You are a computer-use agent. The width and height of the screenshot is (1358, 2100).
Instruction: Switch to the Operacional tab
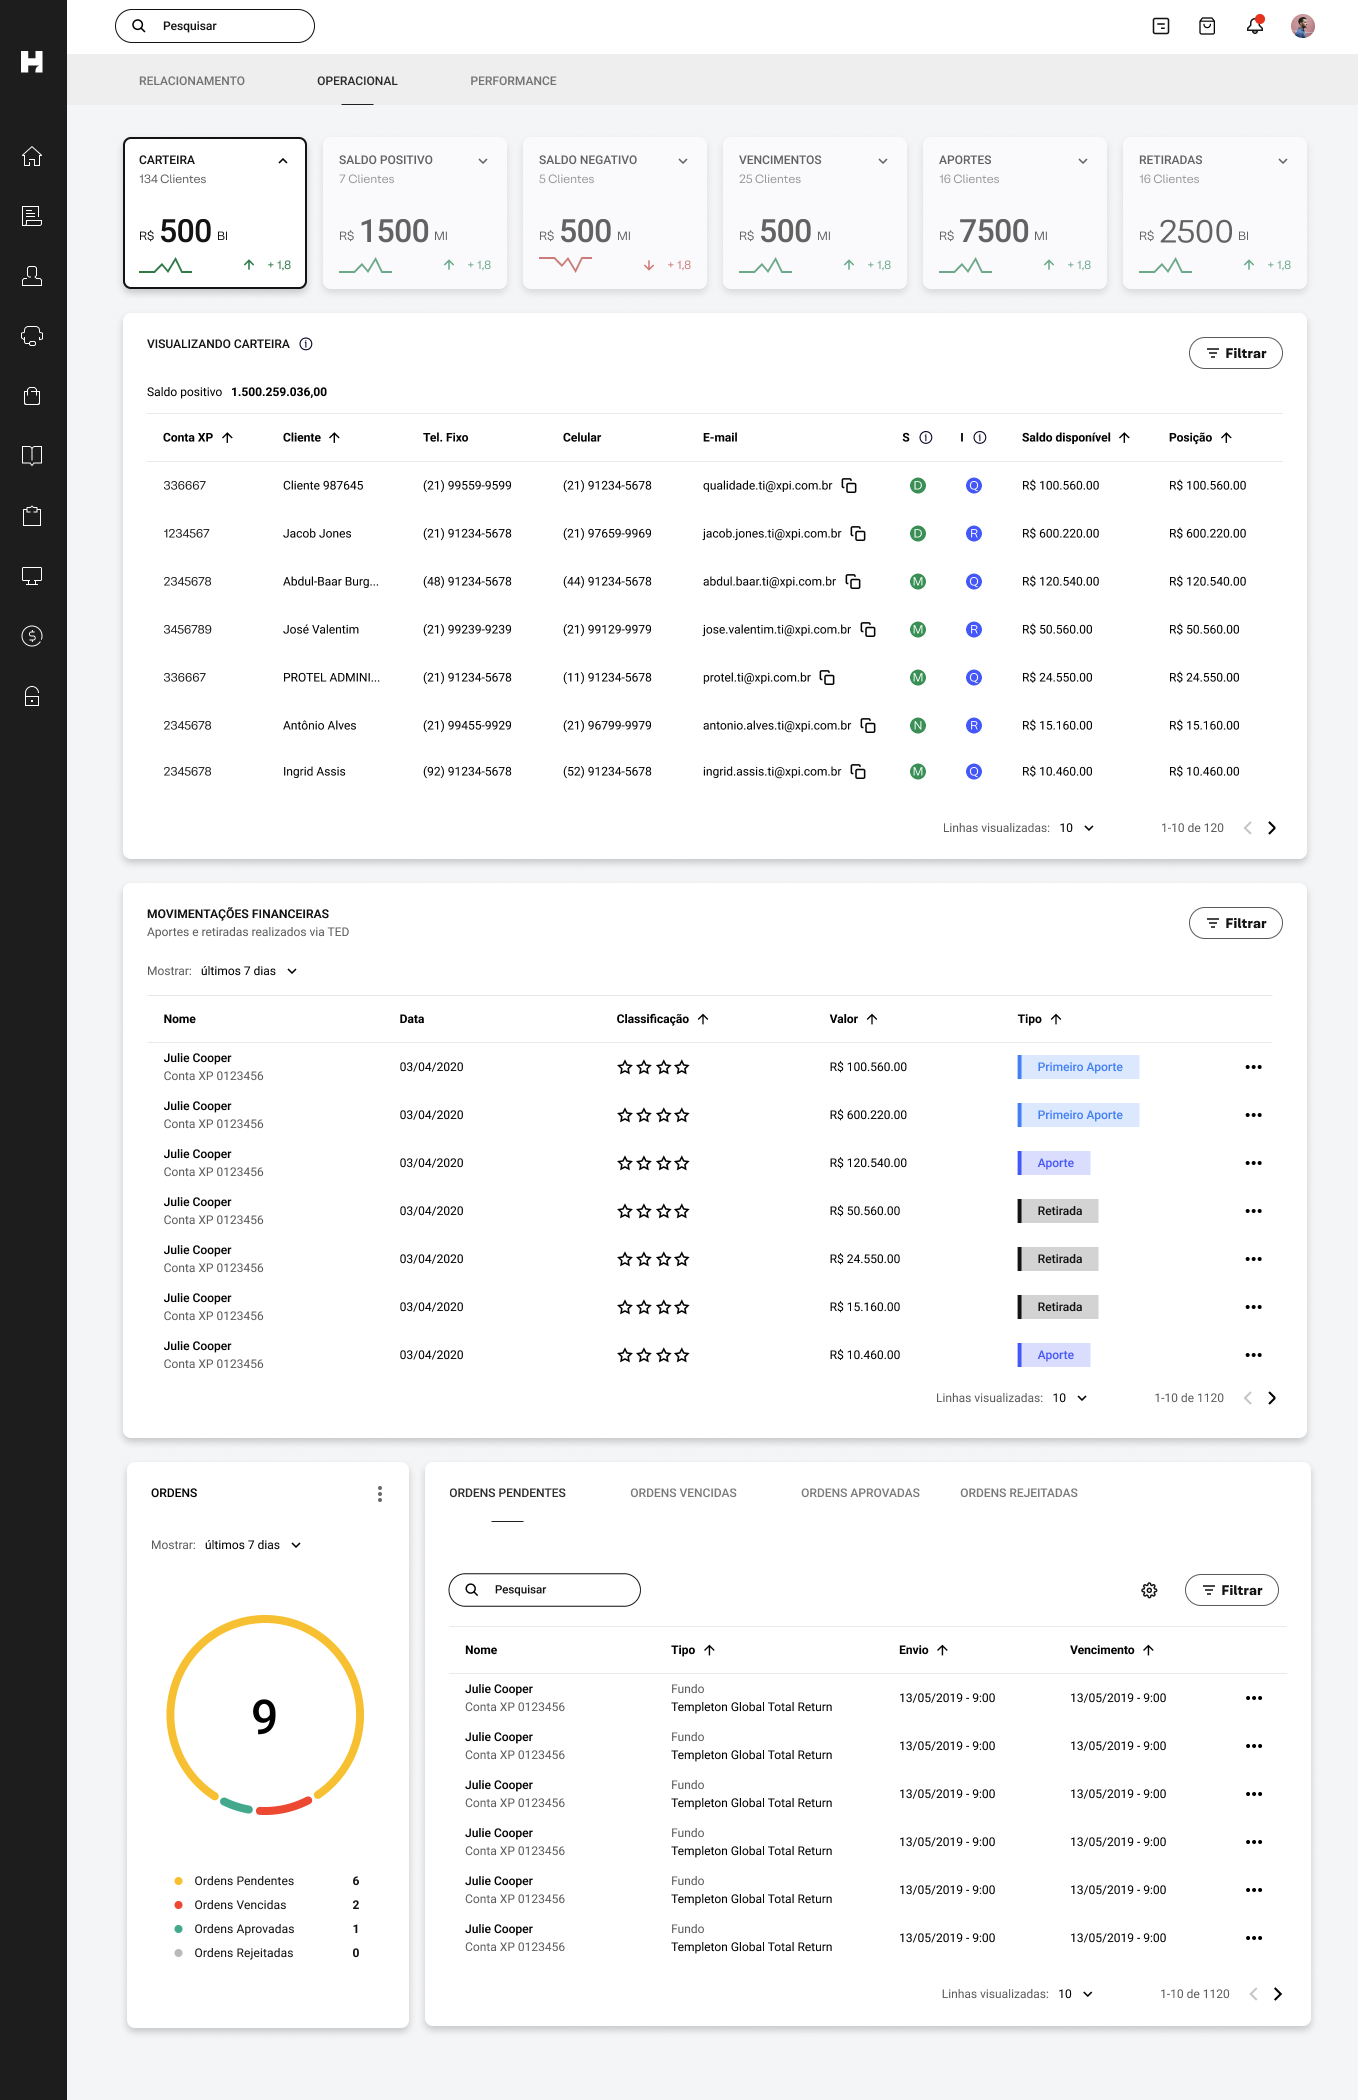click(x=357, y=81)
